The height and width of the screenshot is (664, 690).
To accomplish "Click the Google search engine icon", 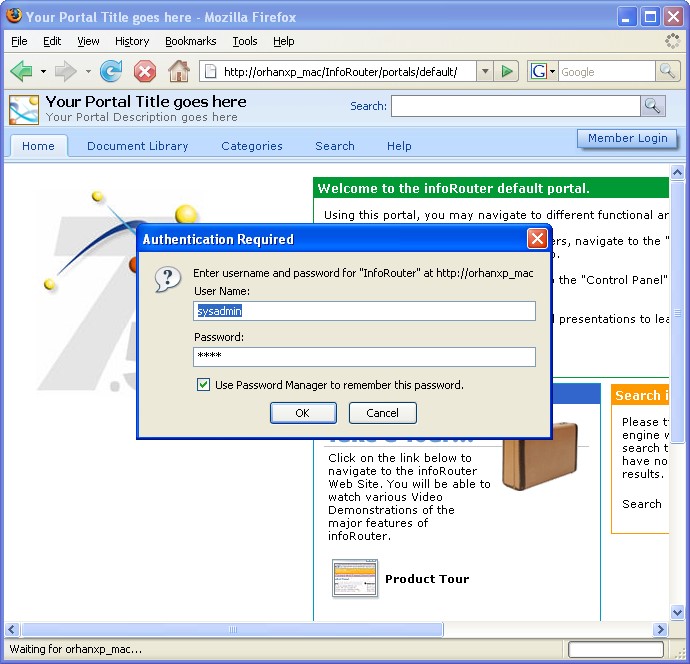I will (538, 71).
